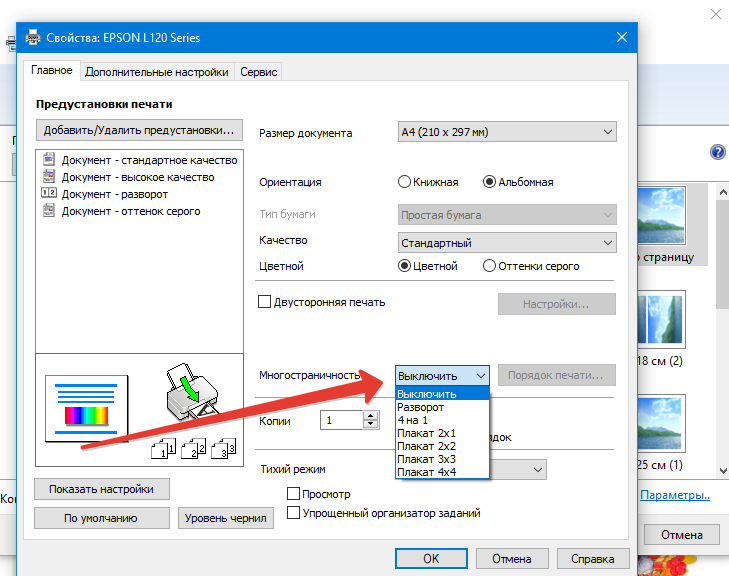Viewport: 729px width, 576px height.
Task: Open the Параметры link in background window
Action: (675, 495)
